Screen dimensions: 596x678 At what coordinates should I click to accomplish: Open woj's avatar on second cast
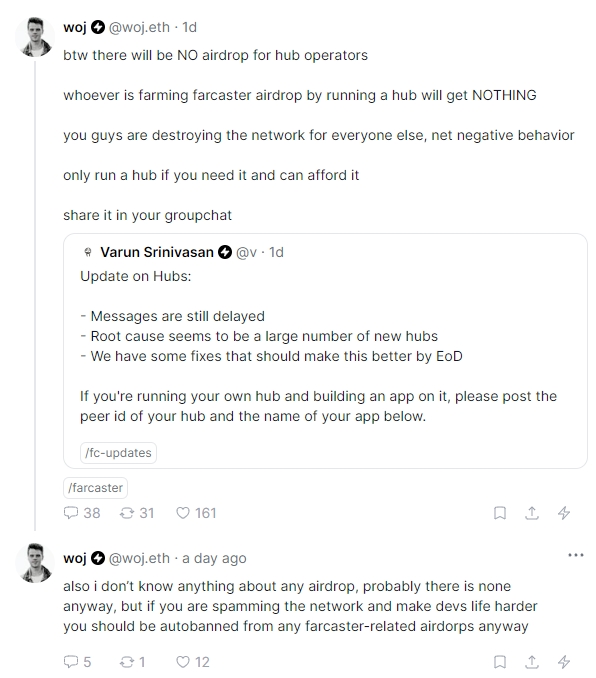pos(35,563)
